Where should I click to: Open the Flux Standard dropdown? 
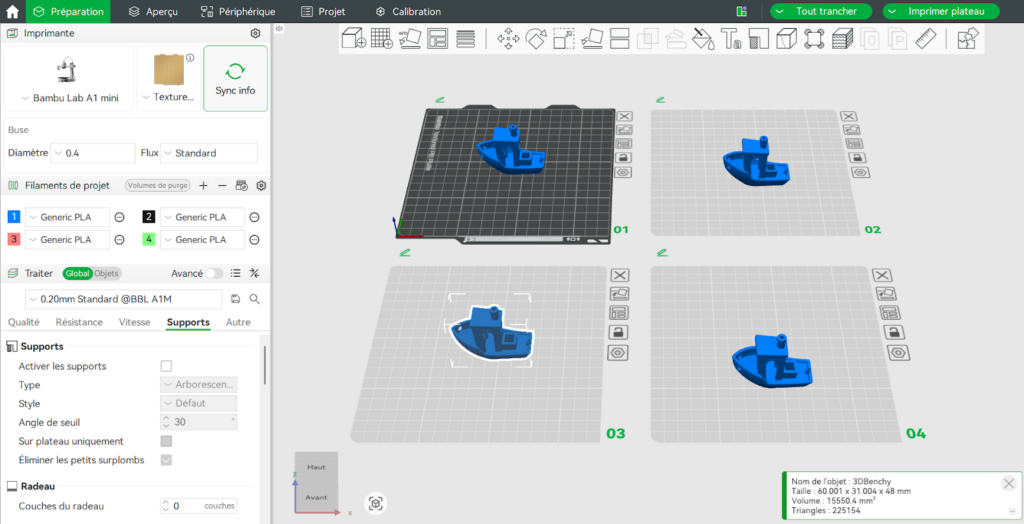click(209, 154)
